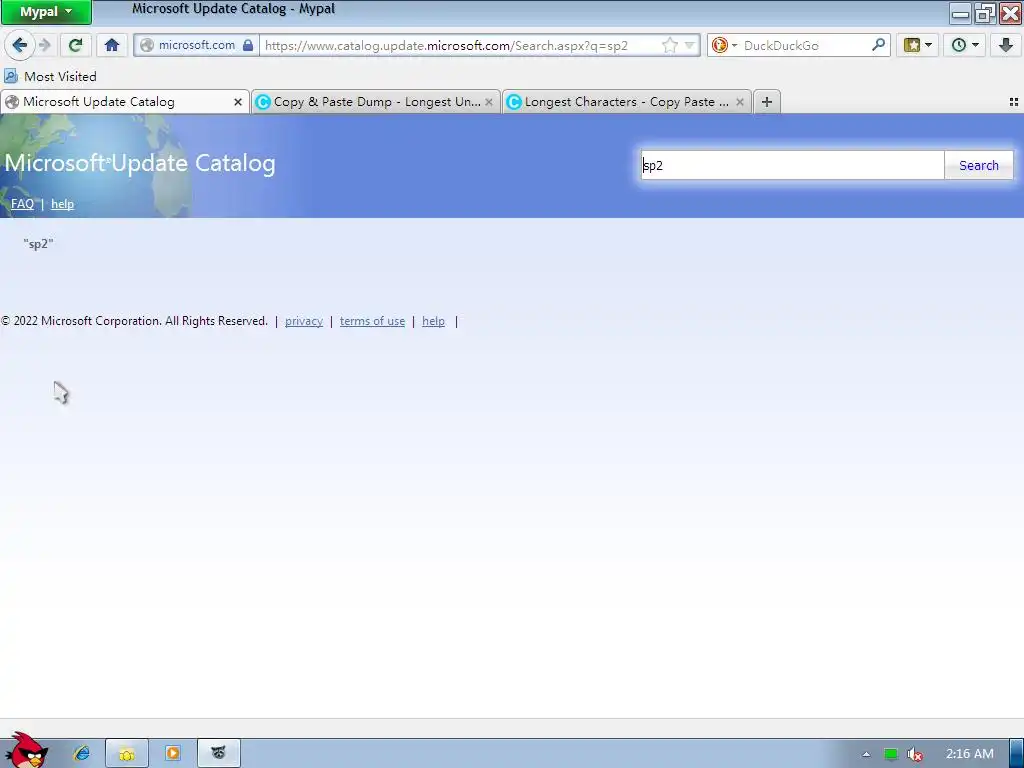The height and width of the screenshot is (768, 1024).
Task: Open the help link in header
Action: click(x=63, y=204)
